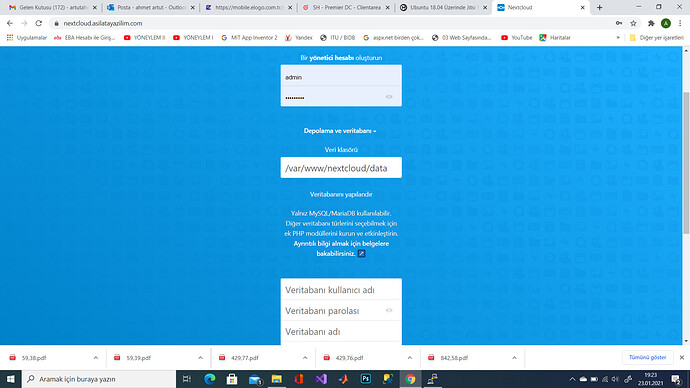Open Windows Start menu

11,379
